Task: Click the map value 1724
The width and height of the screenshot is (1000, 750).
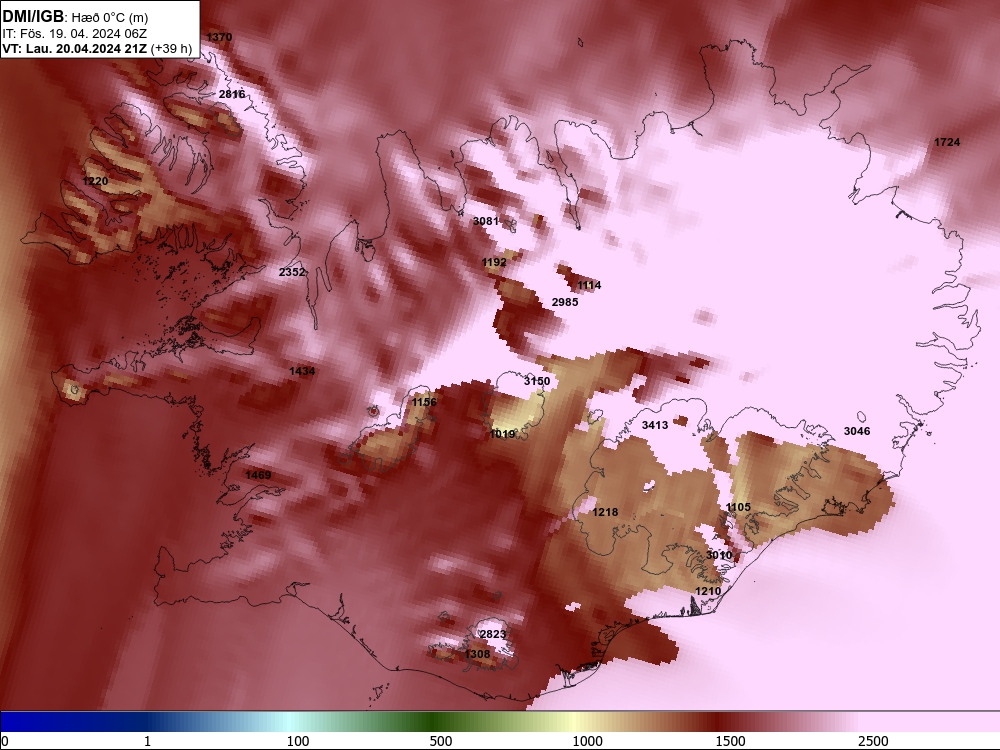Action: point(947,142)
